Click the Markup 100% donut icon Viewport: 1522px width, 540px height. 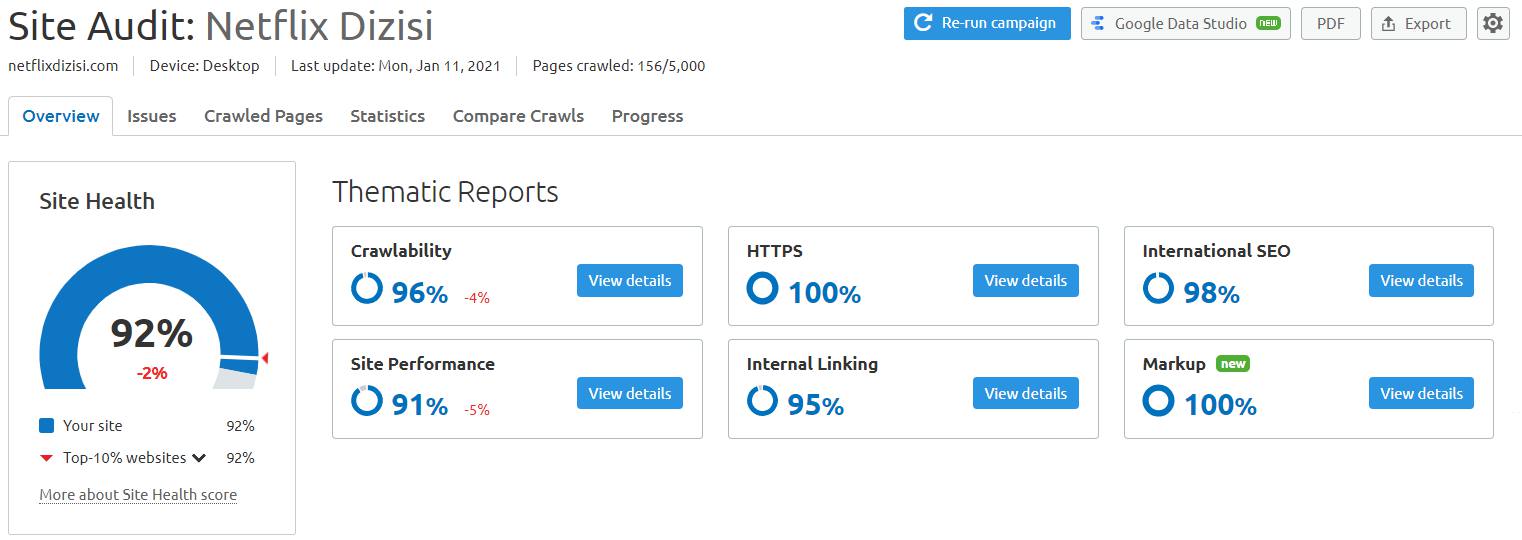point(1159,401)
